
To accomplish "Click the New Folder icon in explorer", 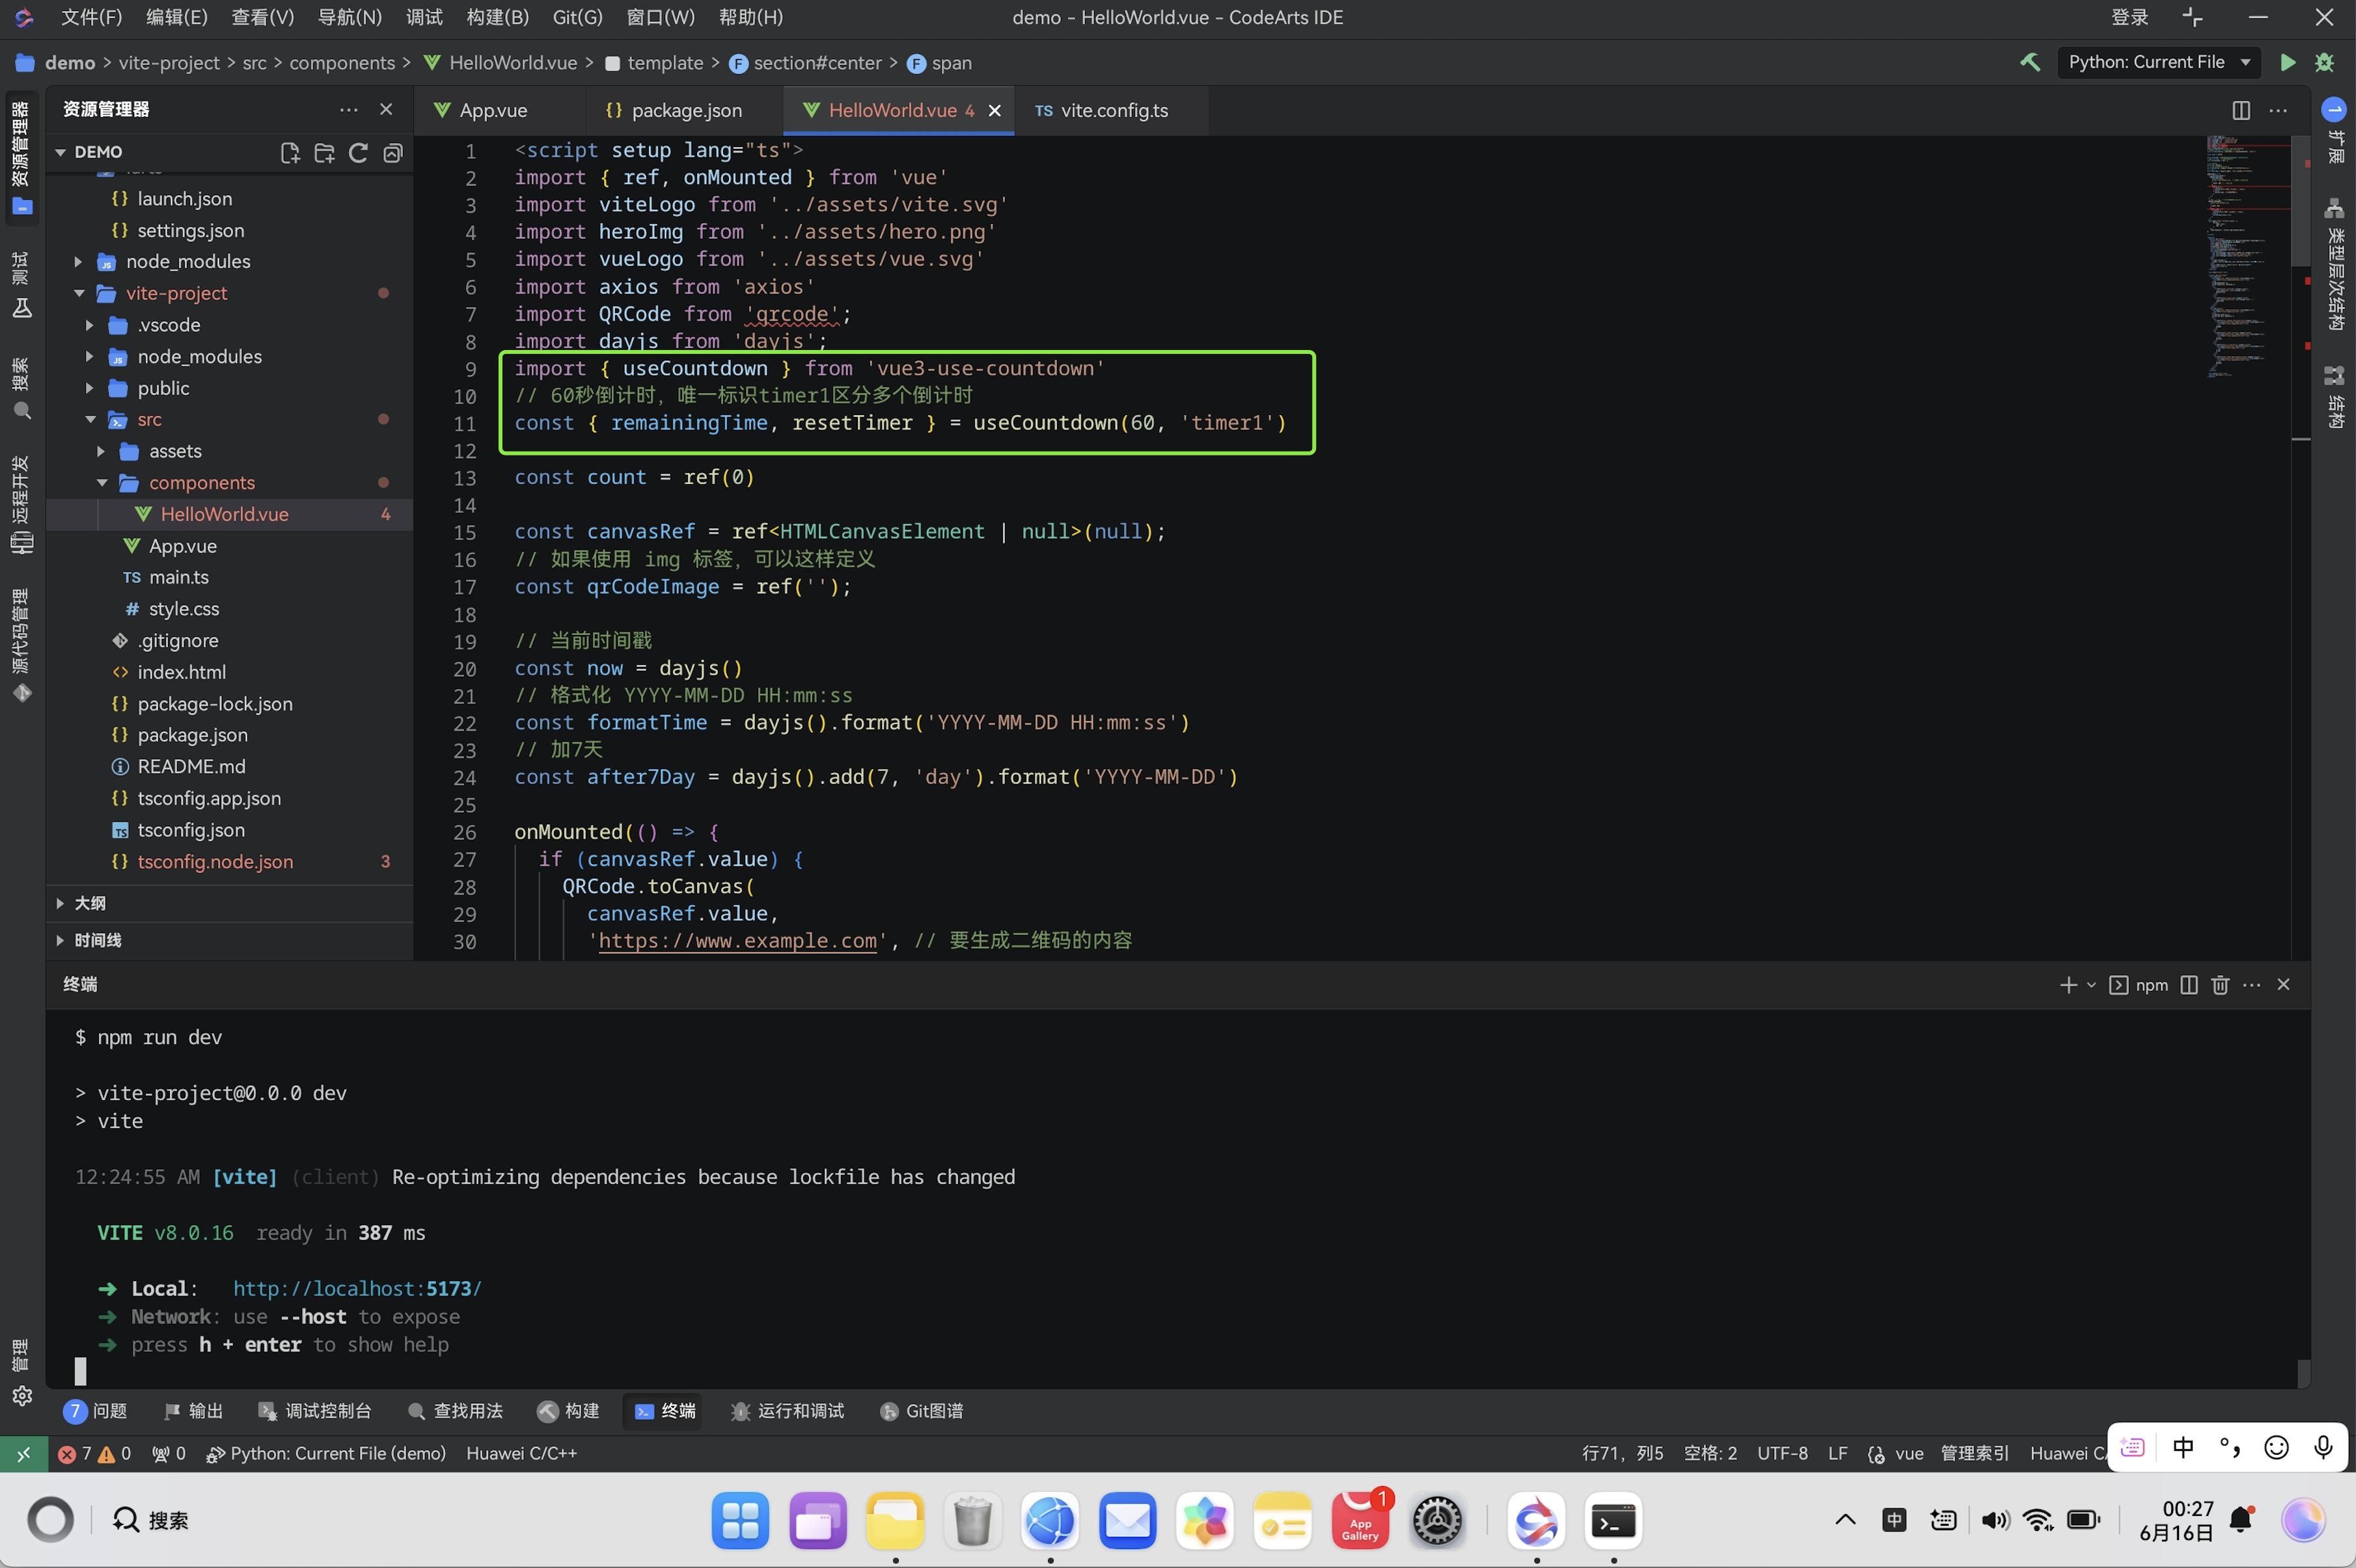I will click(x=324, y=152).
